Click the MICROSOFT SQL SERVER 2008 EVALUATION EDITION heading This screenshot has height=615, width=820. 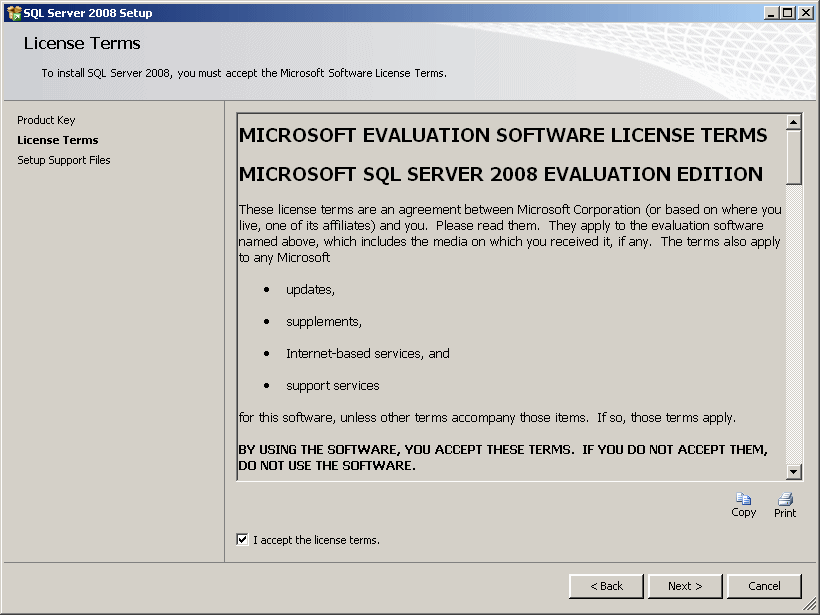click(500, 174)
